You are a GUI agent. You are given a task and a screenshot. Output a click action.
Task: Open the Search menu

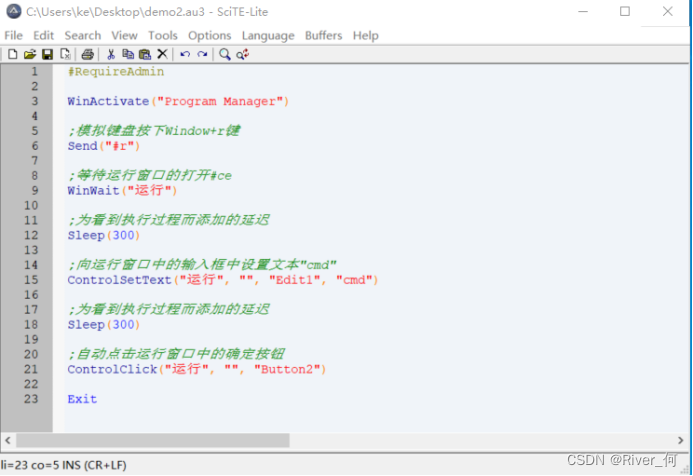(x=83, y=35)
